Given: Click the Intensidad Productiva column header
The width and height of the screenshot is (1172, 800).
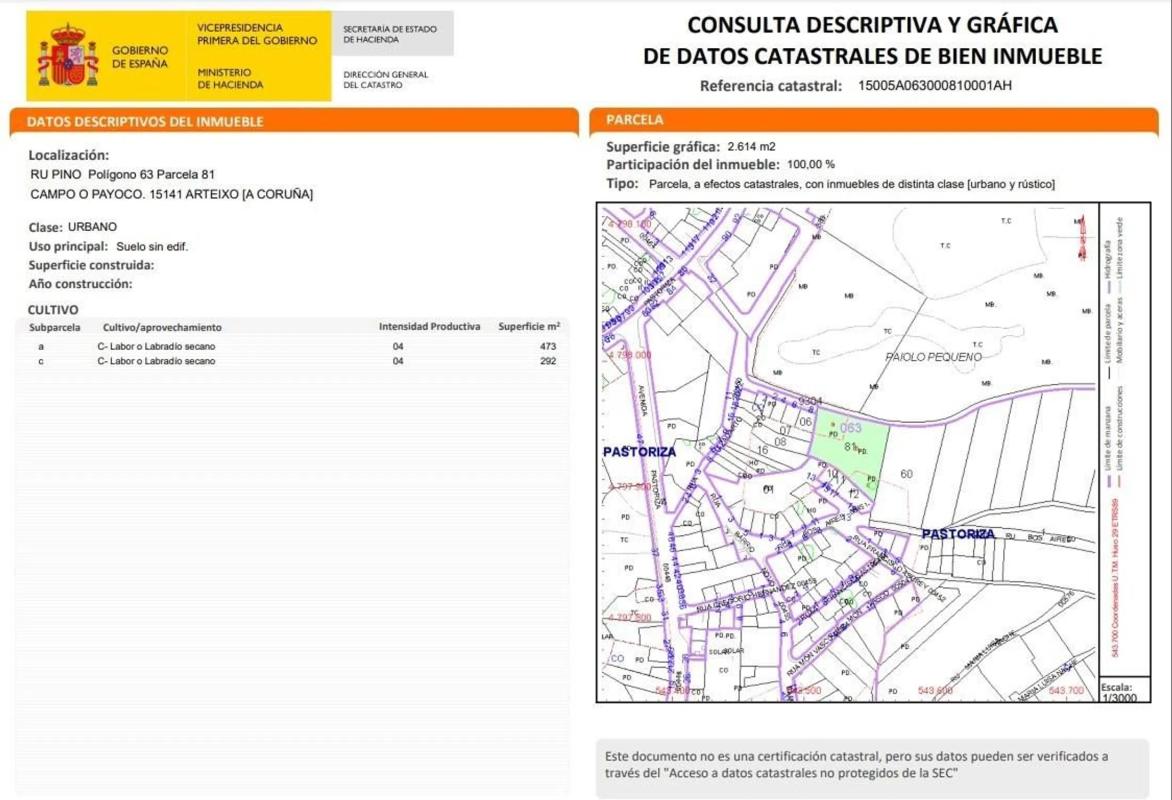Looking at the screenshot, I should tap(429, 327).
